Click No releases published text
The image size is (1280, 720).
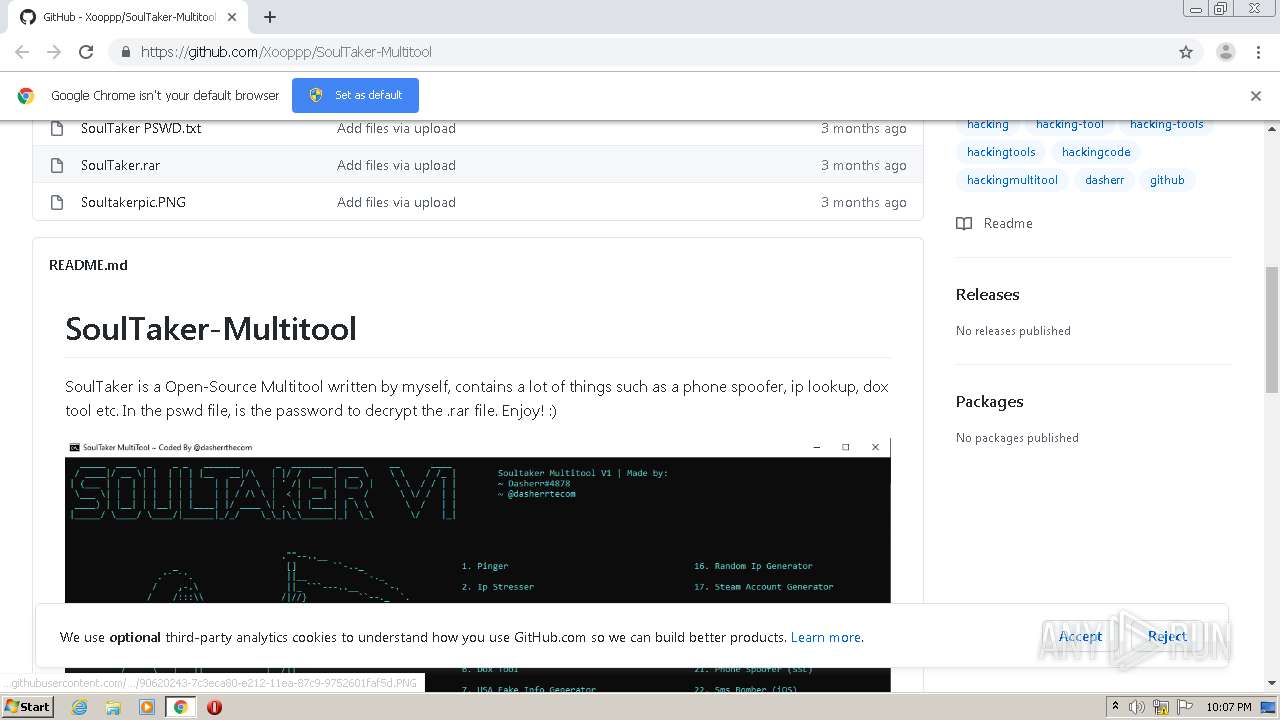coord(1013,331)
